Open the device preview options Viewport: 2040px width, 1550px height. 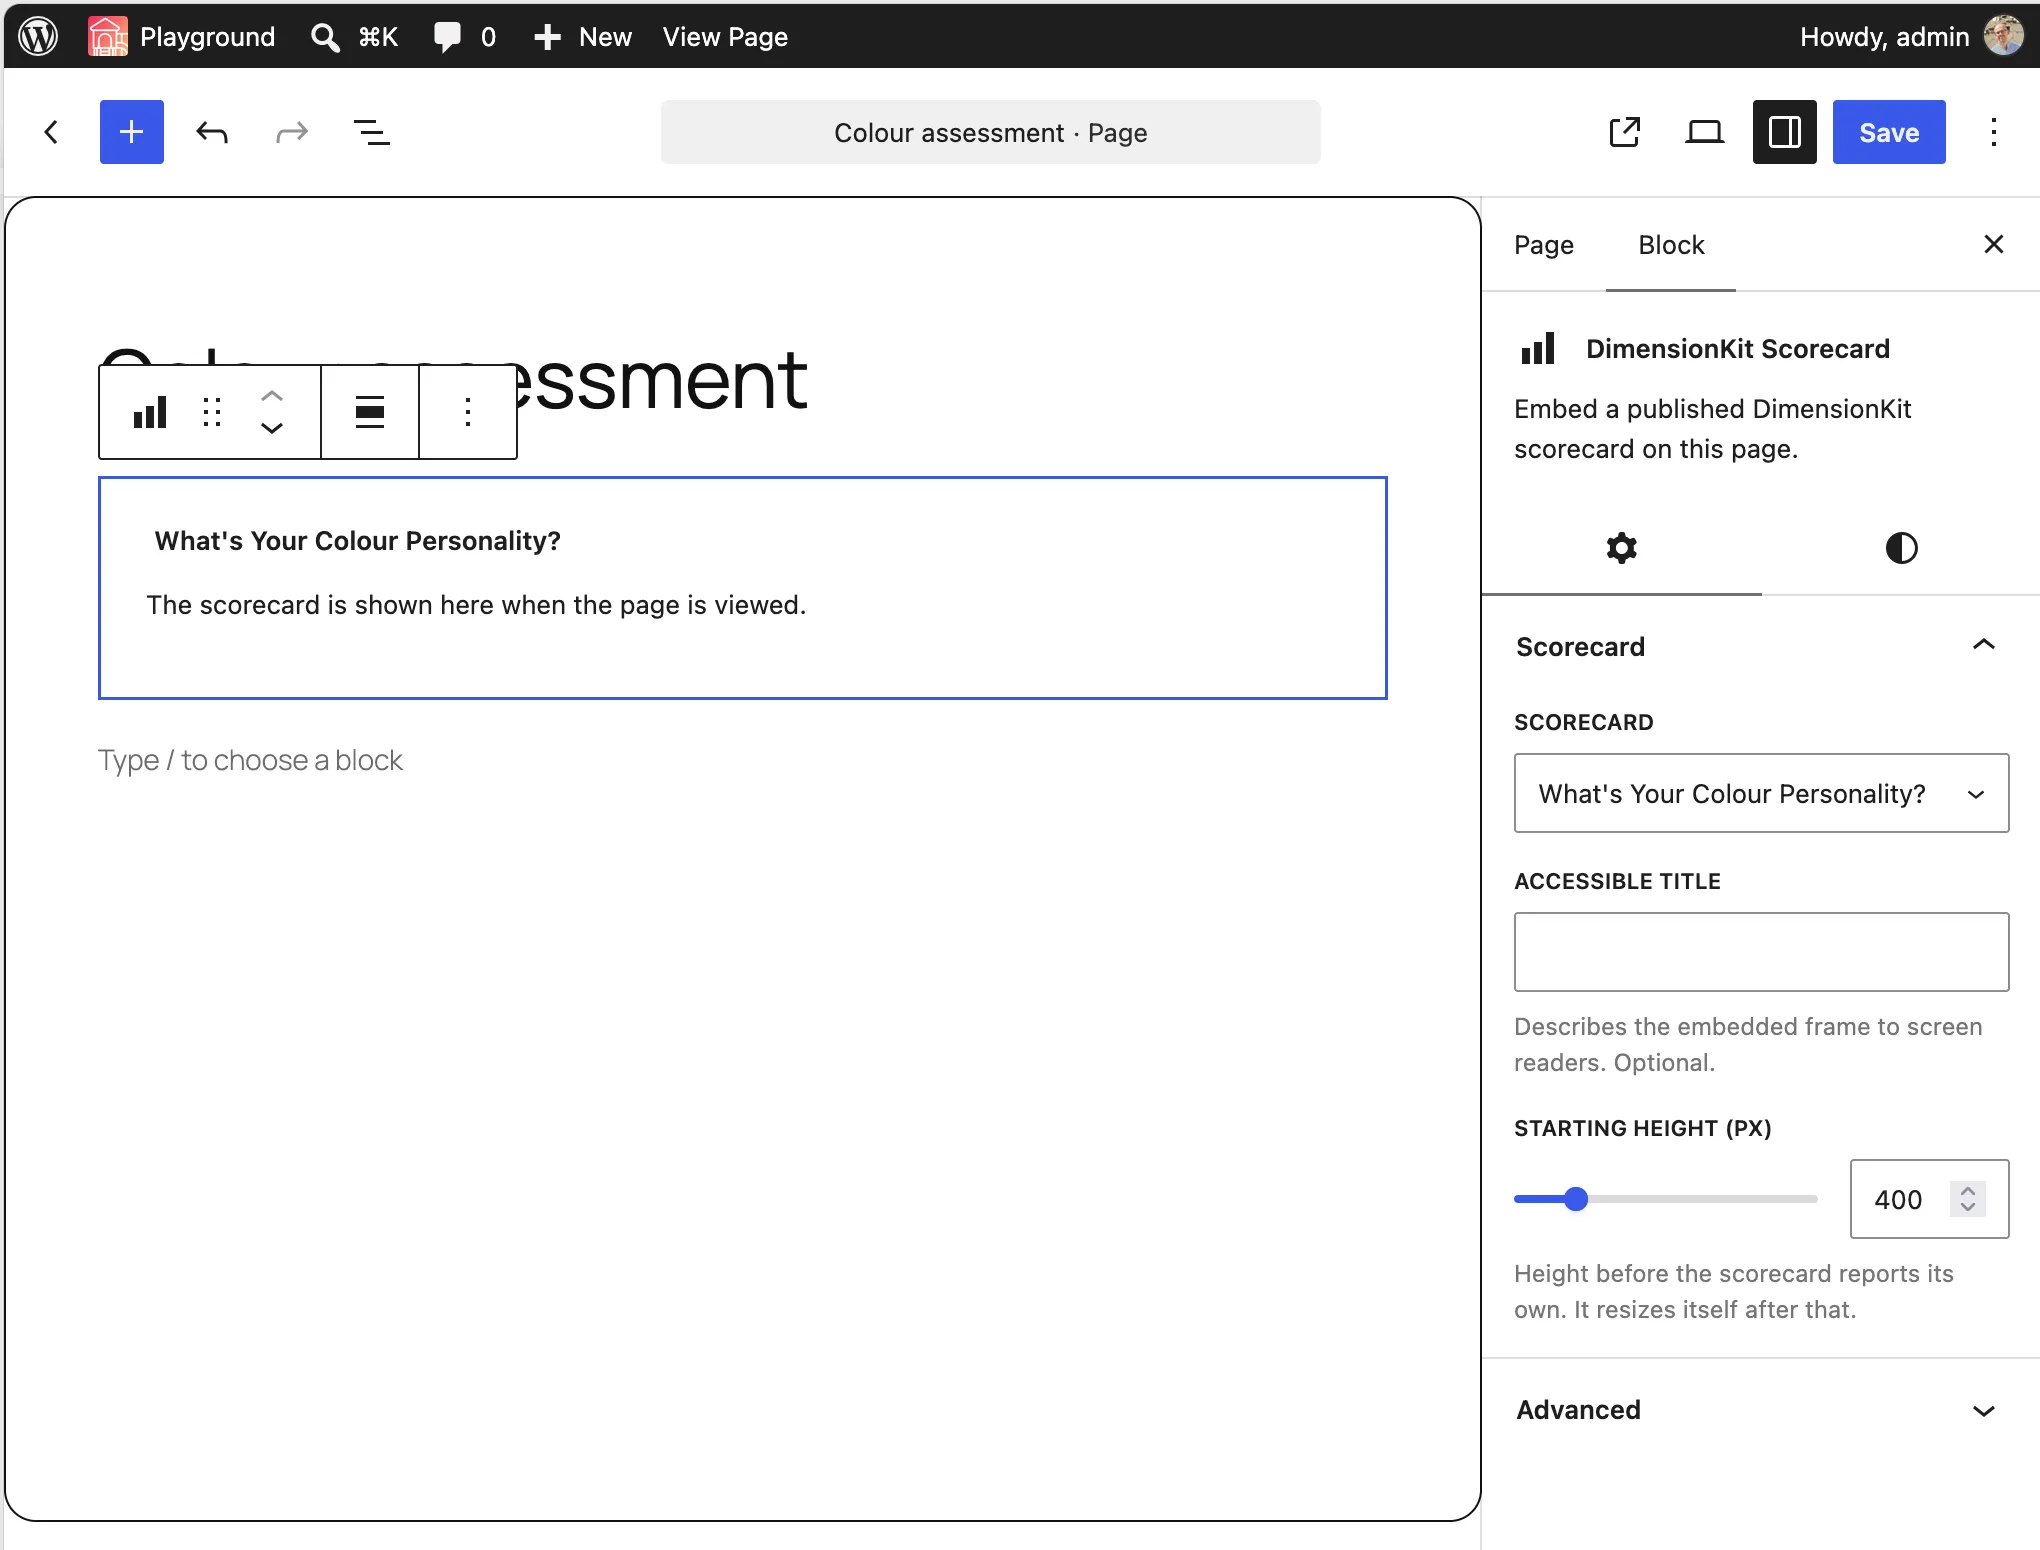click(1705, 132)
